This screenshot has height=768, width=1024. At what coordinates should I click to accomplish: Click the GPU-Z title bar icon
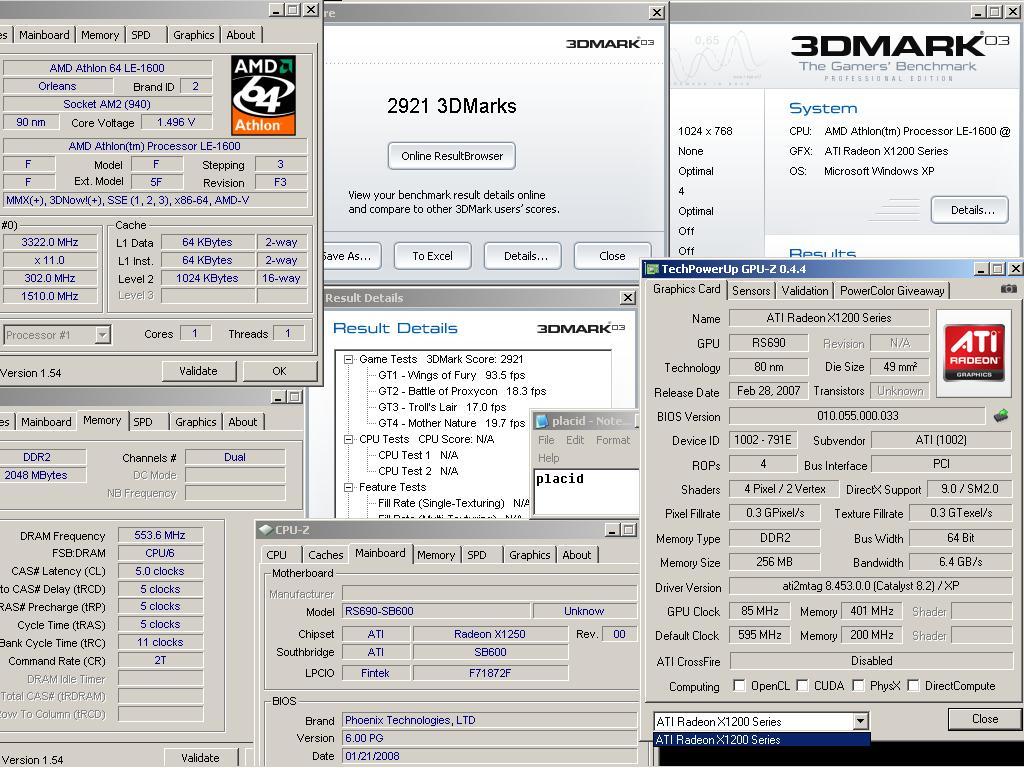(652, 269)
